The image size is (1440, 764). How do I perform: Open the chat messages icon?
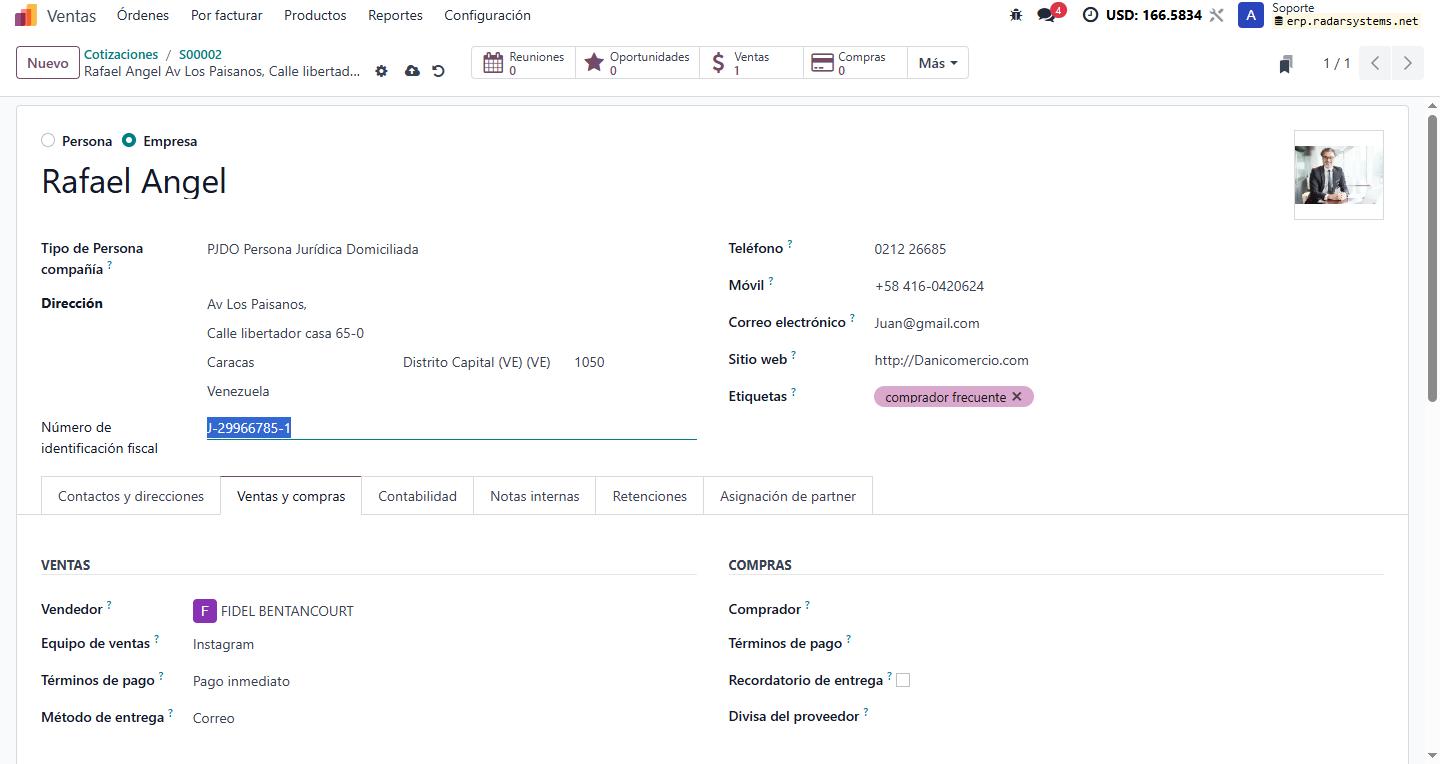point(1046,15)
